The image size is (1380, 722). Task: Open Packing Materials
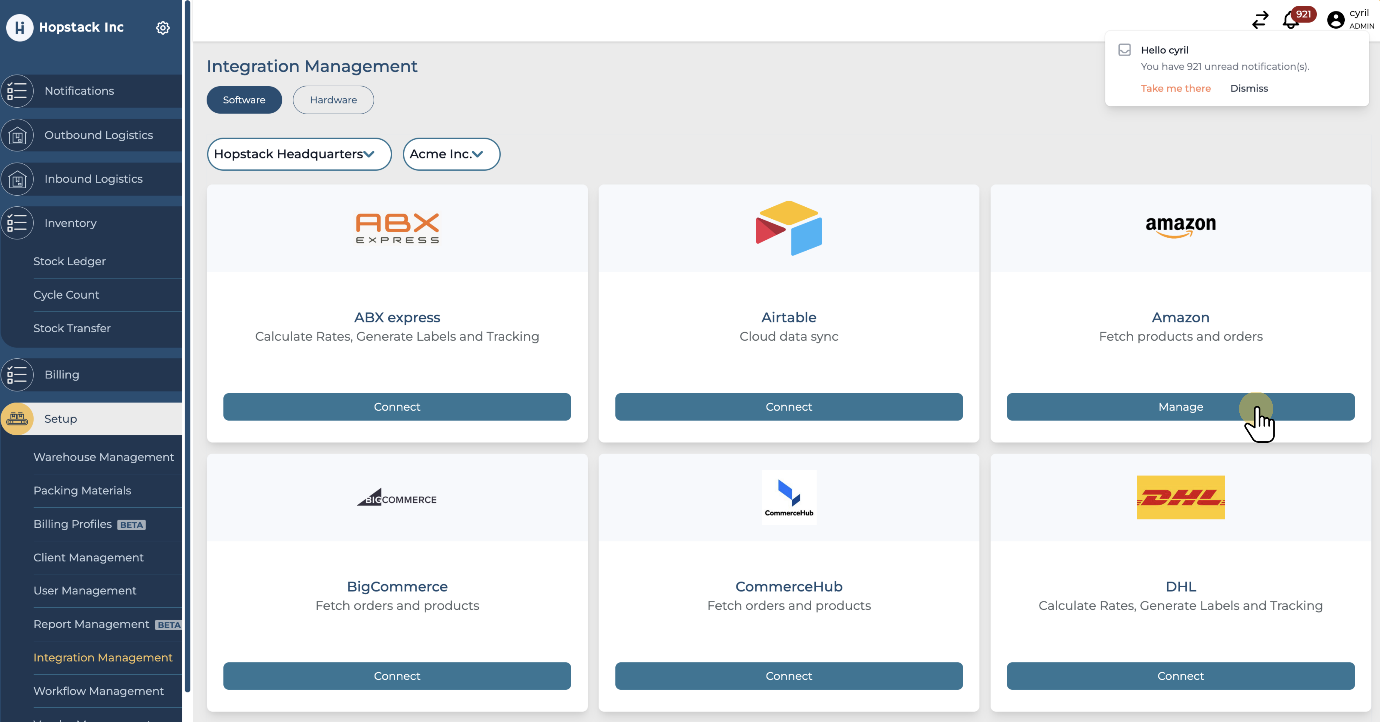point(82,491)
